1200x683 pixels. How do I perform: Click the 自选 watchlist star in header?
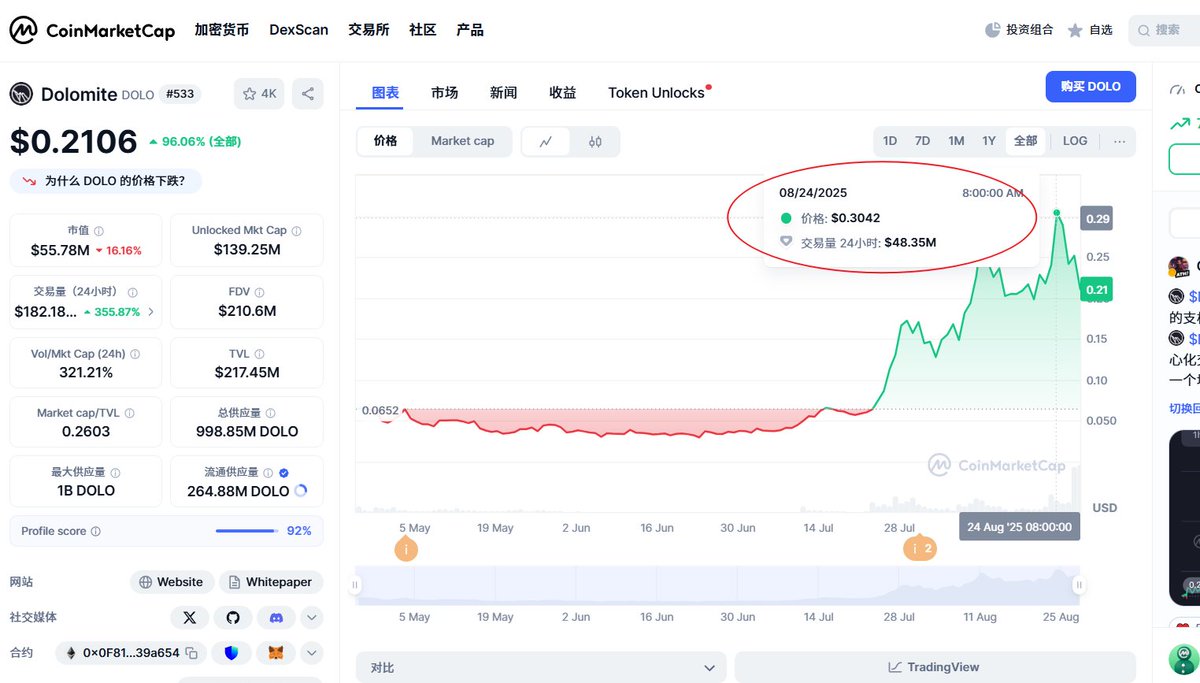click(1075, 30)
